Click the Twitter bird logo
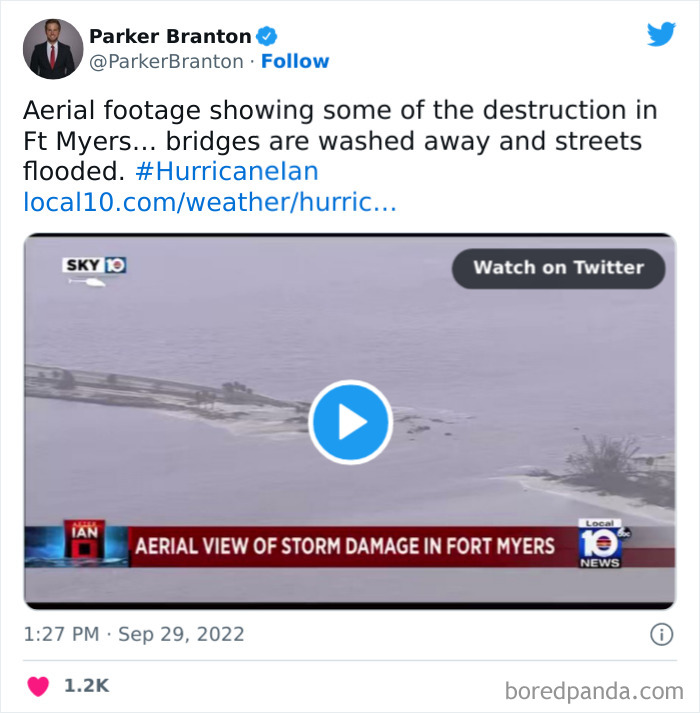Screen dimensions: 700x713 tap(661, 34)
